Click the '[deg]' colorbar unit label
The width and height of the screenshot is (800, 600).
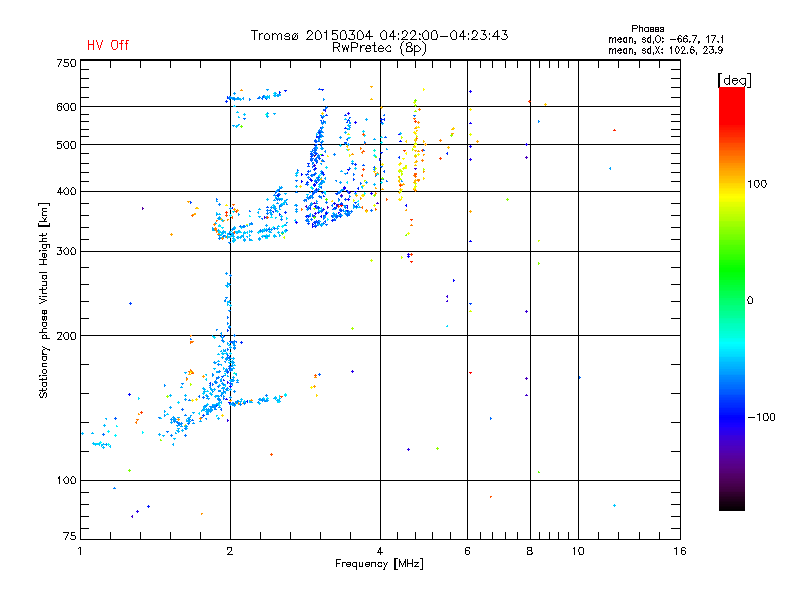[734, 80]
